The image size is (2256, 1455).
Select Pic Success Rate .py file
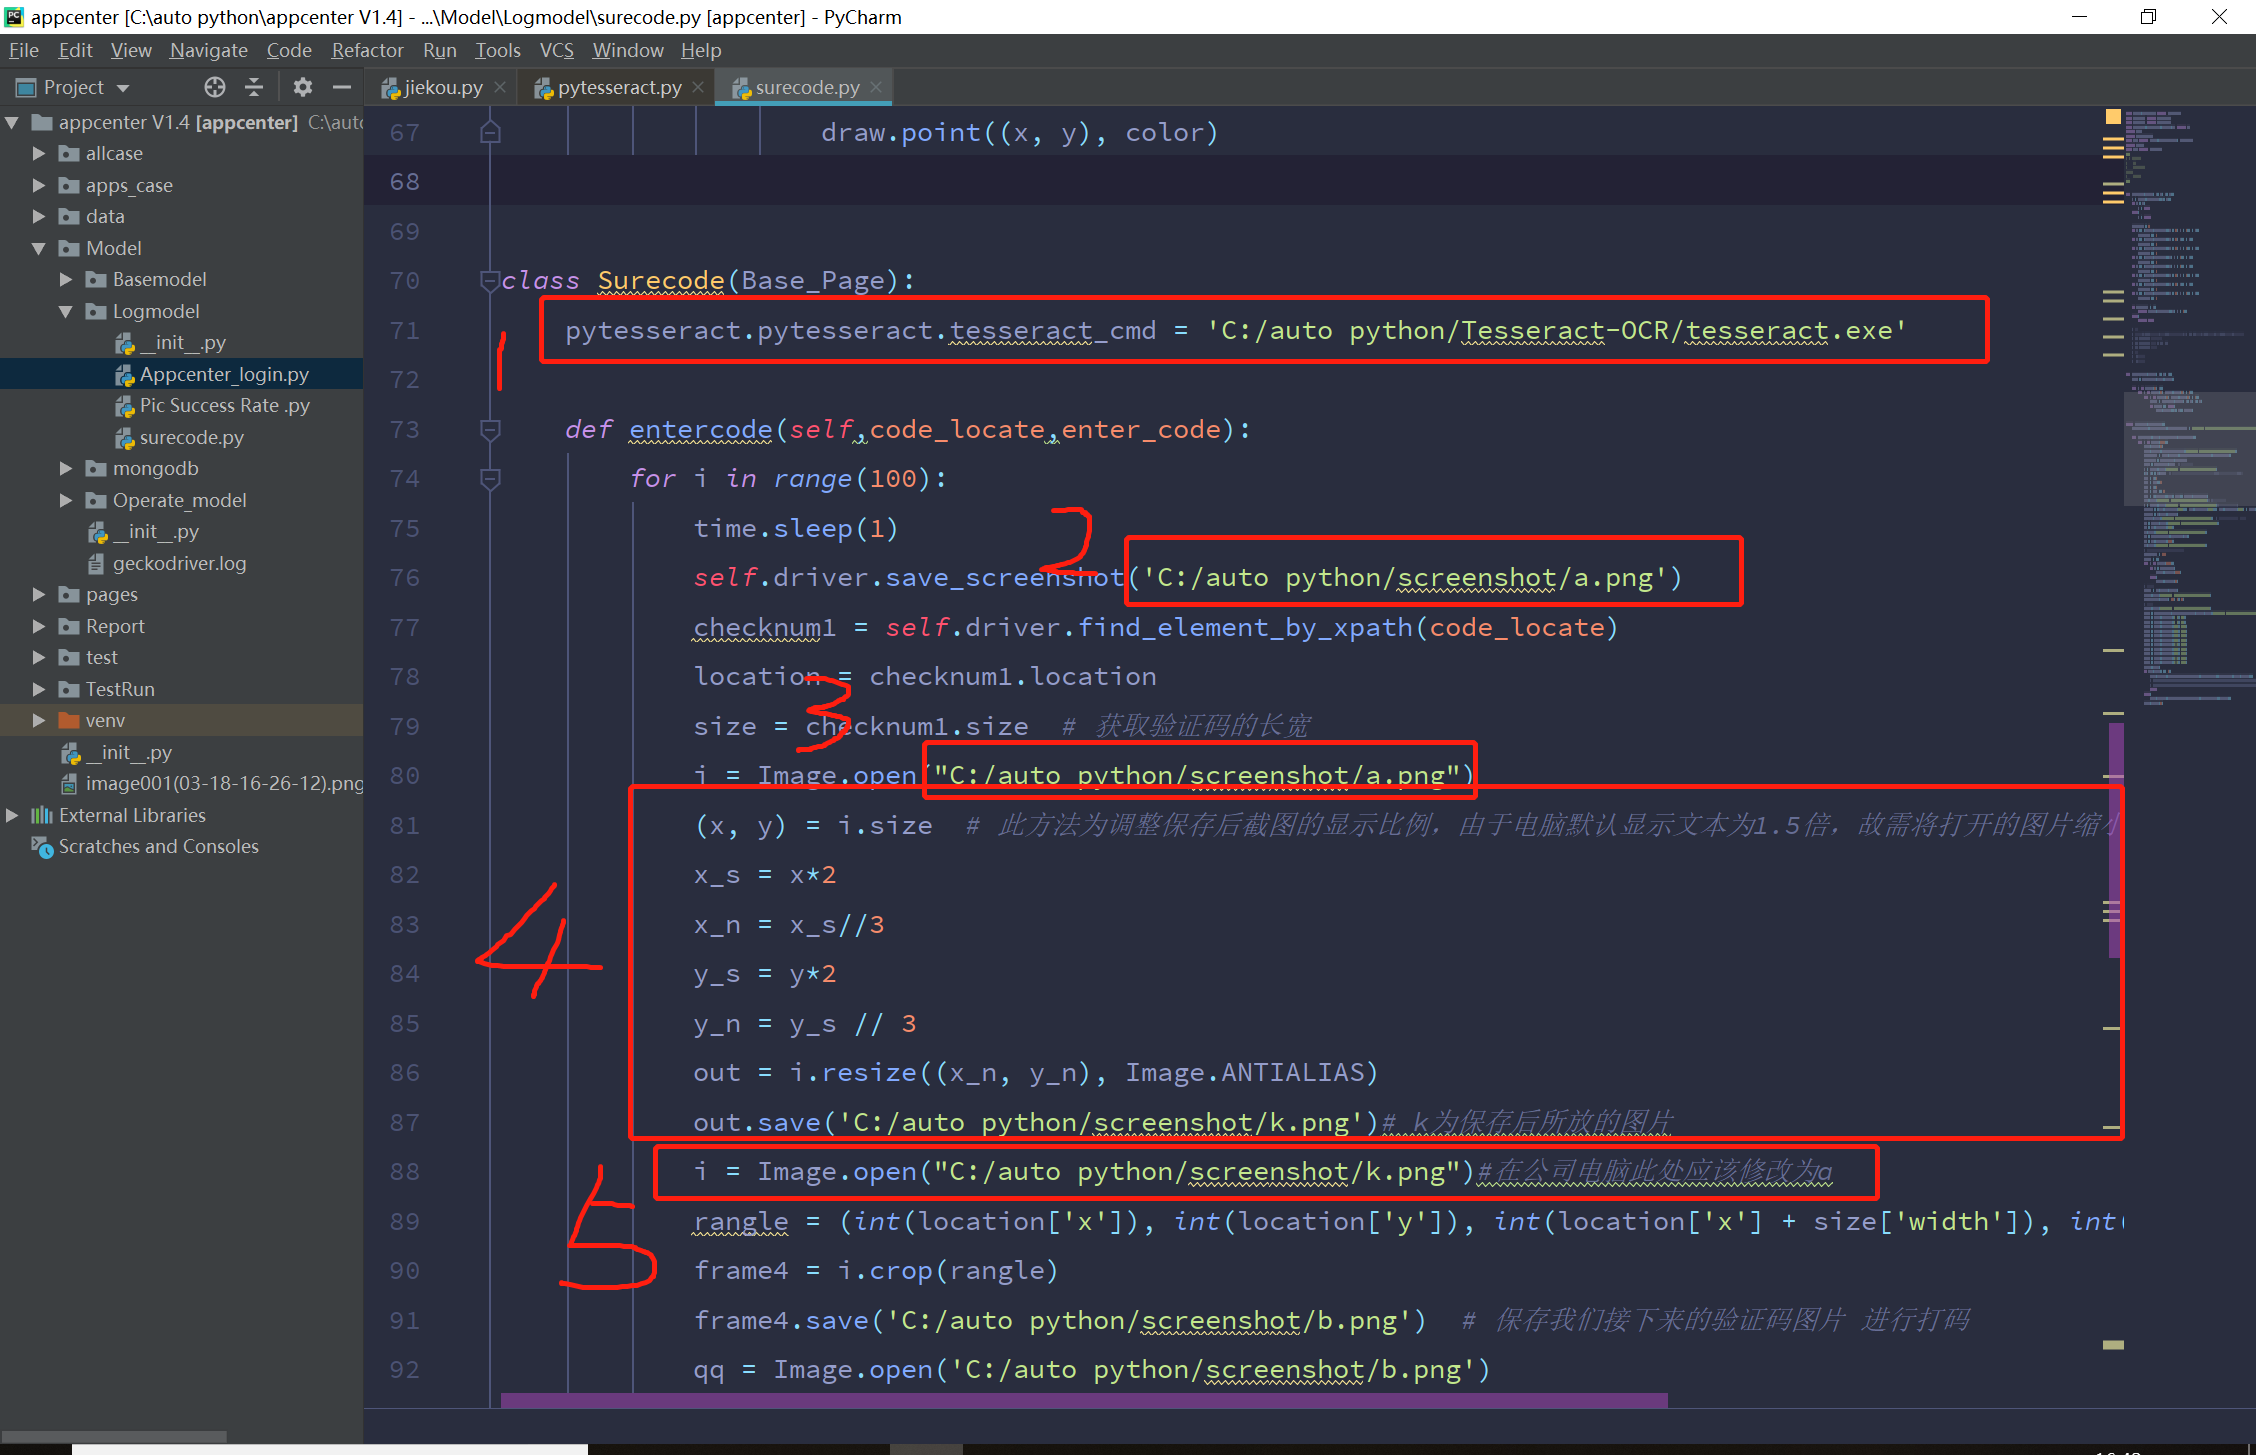224,405
